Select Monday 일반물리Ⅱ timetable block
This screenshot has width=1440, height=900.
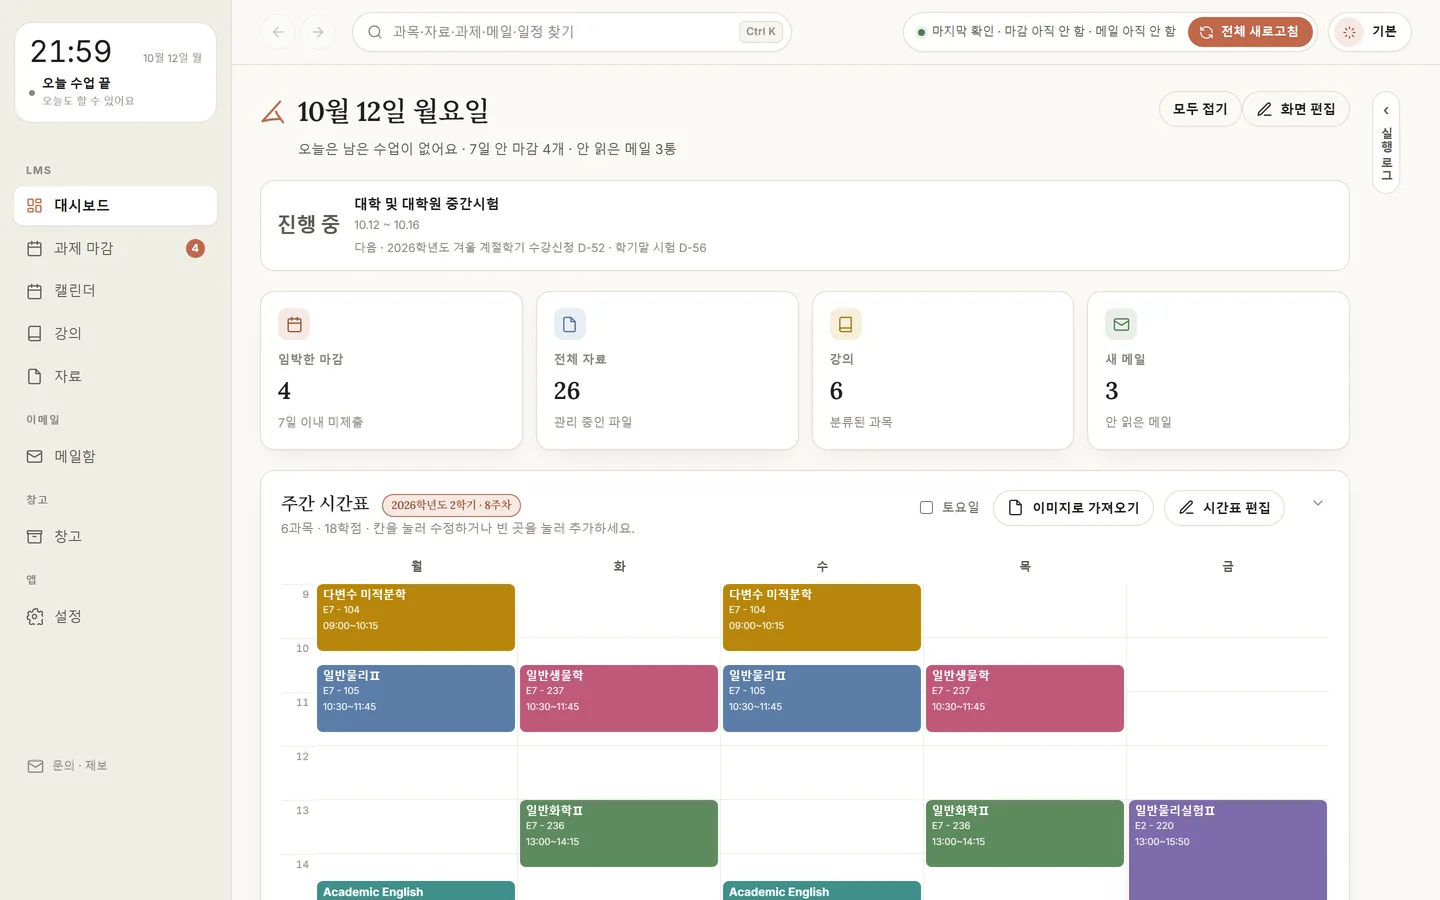416,698
